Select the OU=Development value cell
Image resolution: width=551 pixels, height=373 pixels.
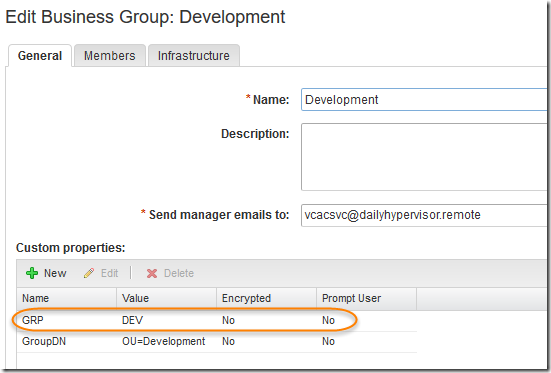tap(163, 341)
